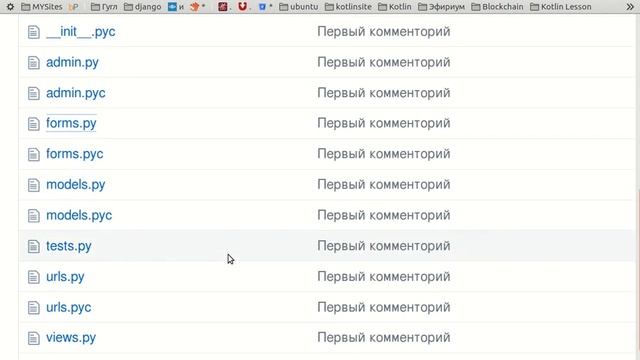640x360 pixels.
Task: Open the urls.pyc file link
Action: [69, 307]
